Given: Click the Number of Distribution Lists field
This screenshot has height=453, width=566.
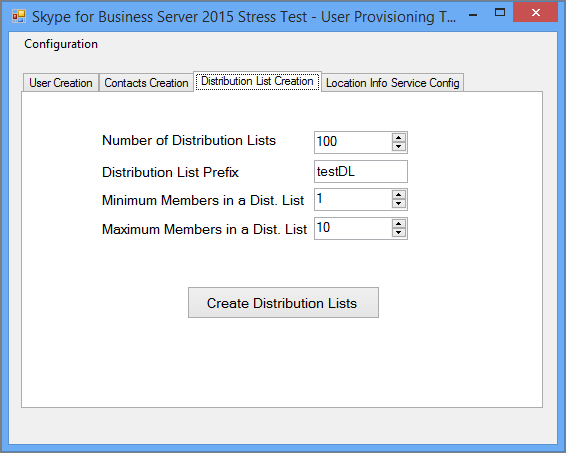Looking at the screenshot, I should coord(353,142).
